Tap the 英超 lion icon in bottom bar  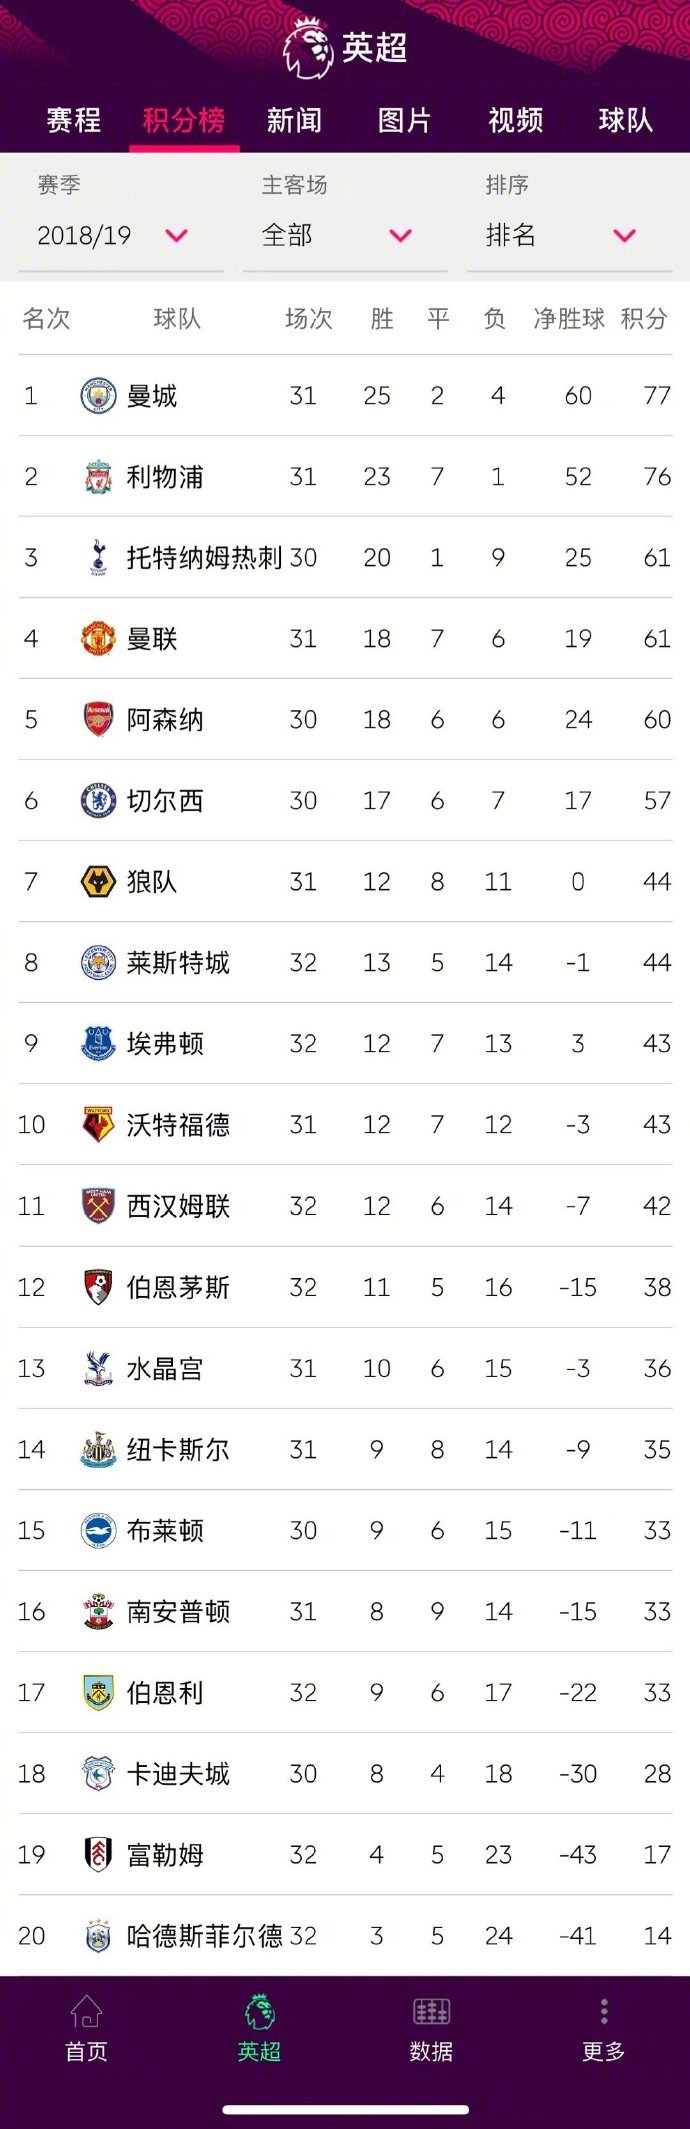(x=259, y=2010)
